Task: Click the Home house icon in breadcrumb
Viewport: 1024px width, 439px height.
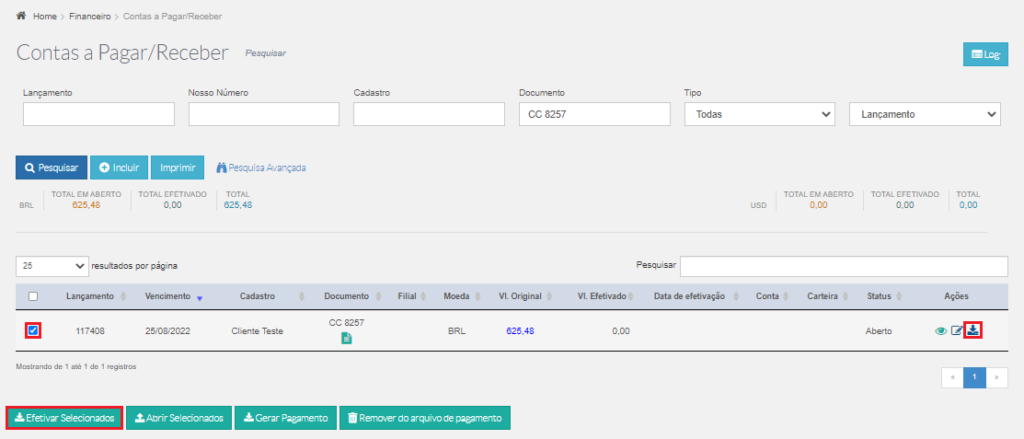Action: tap(21, 16)
